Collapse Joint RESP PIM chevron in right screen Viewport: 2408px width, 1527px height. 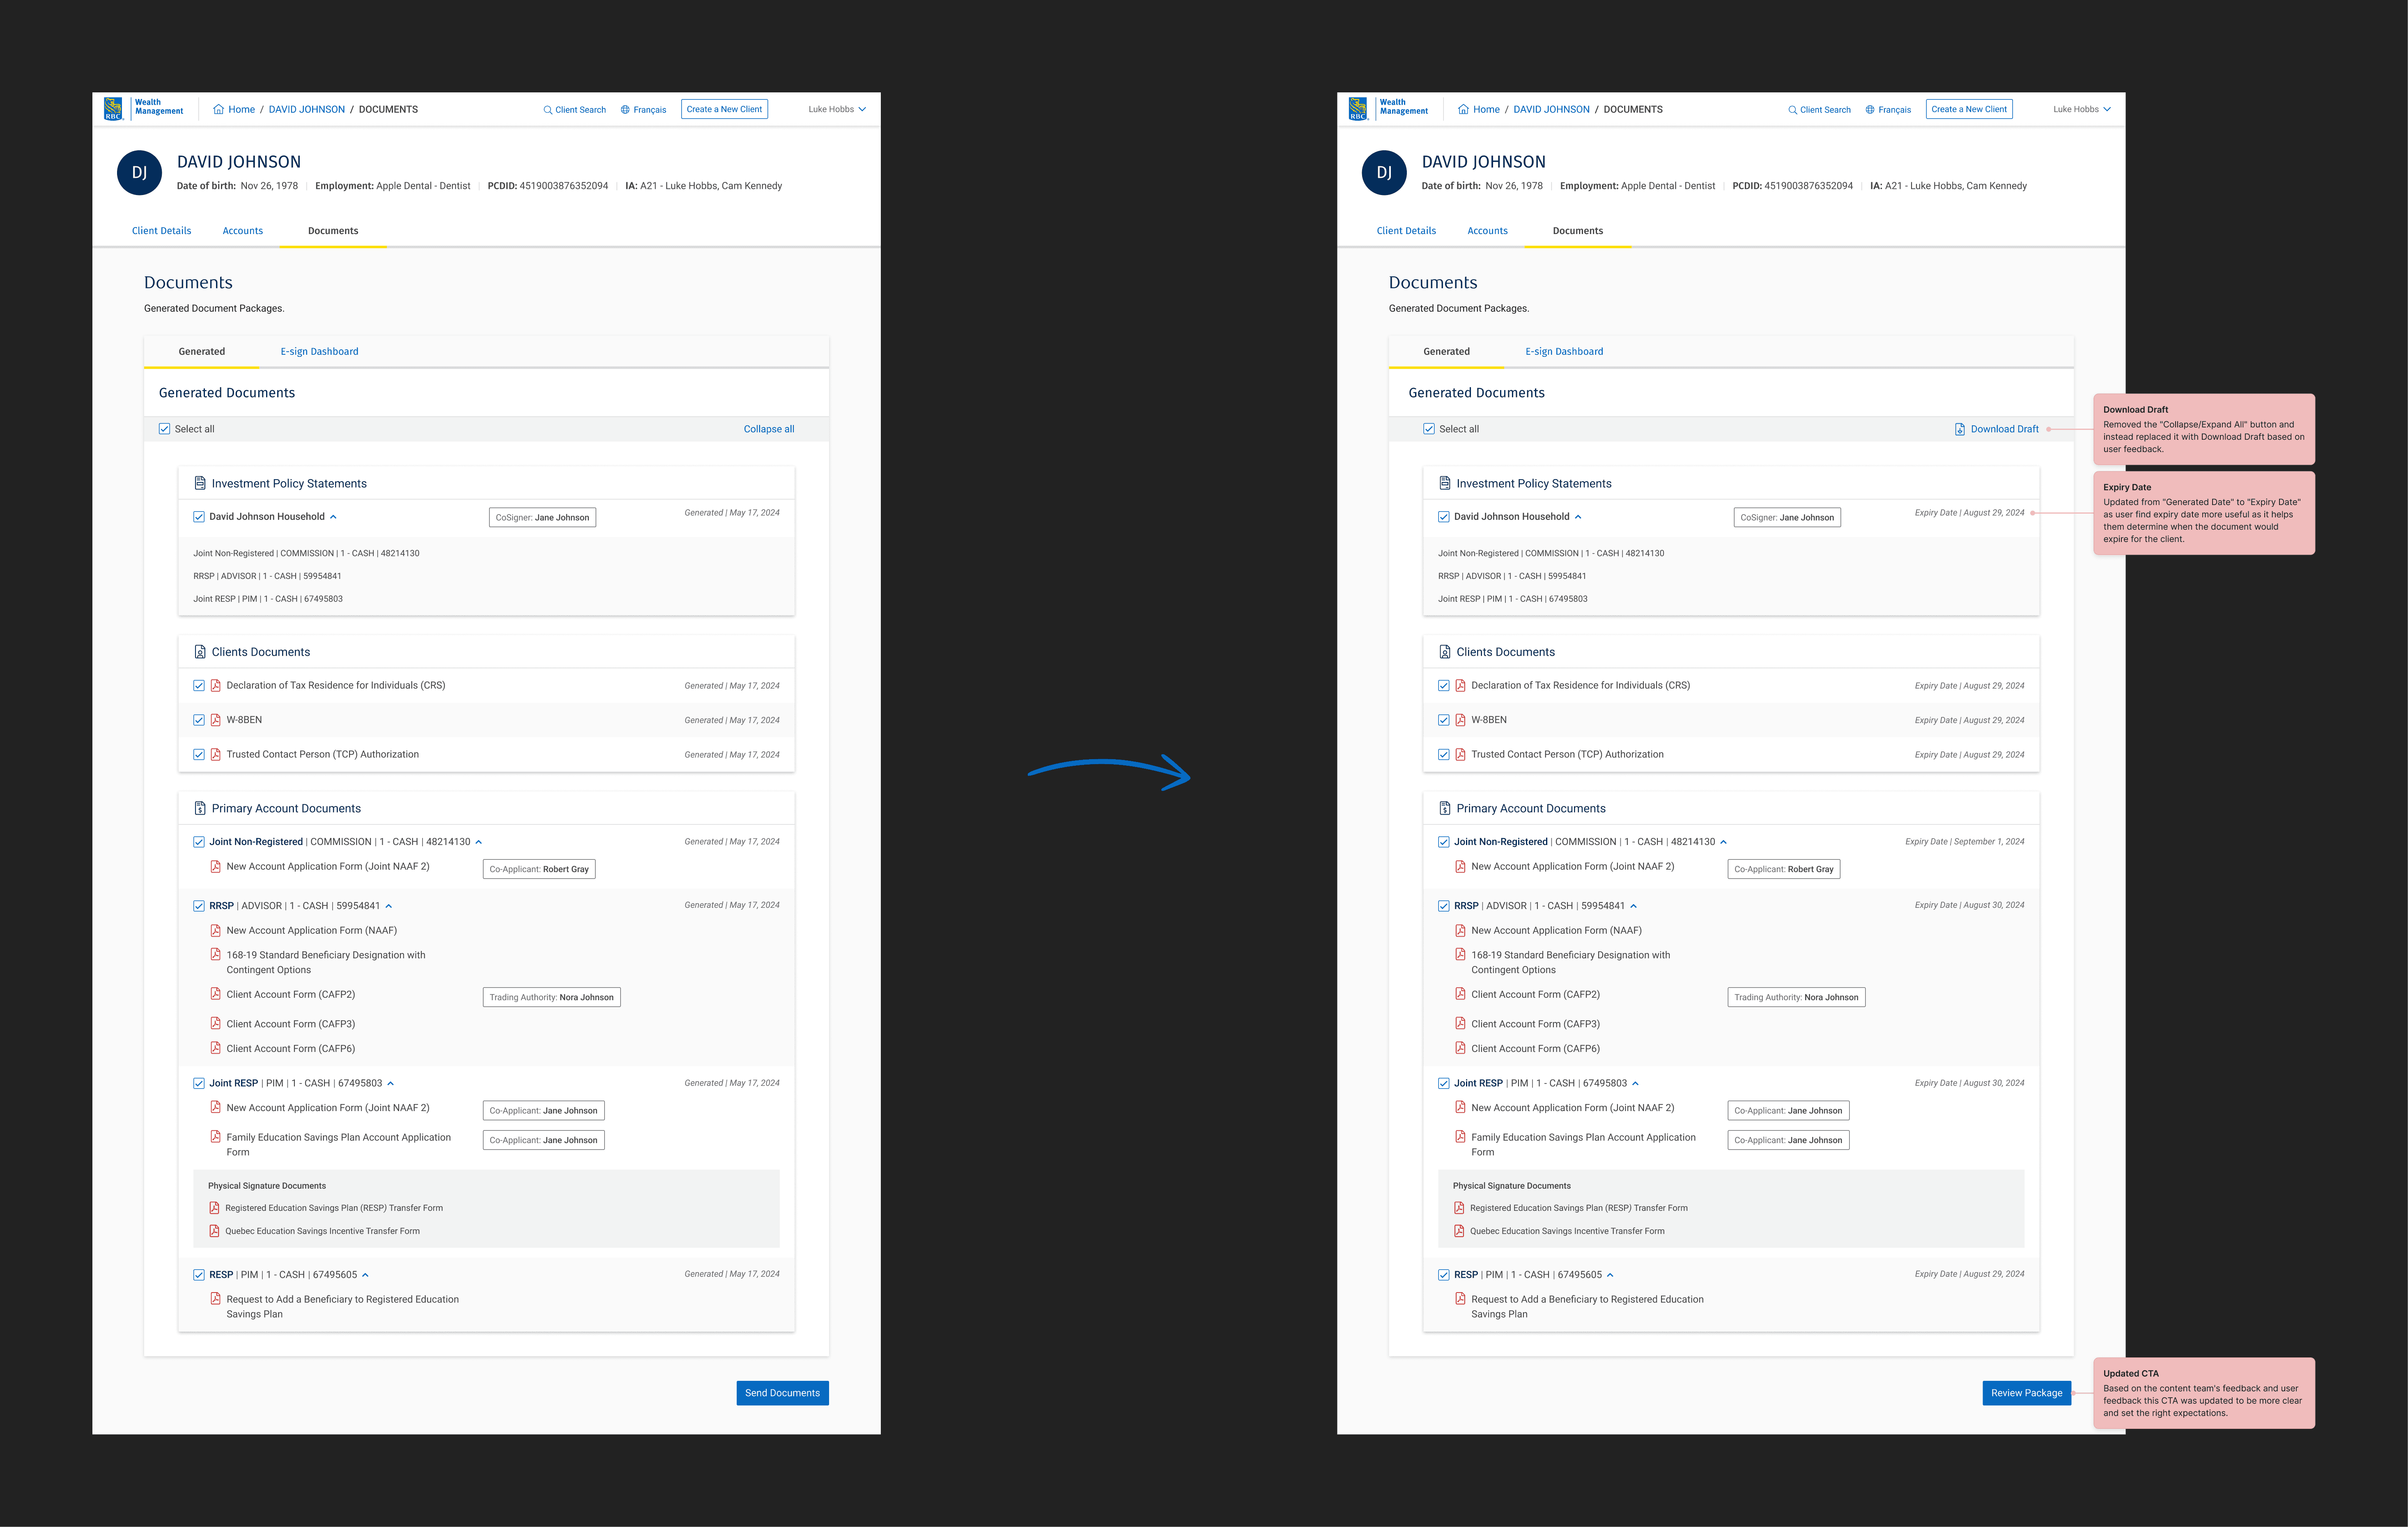point(1635,1083)
